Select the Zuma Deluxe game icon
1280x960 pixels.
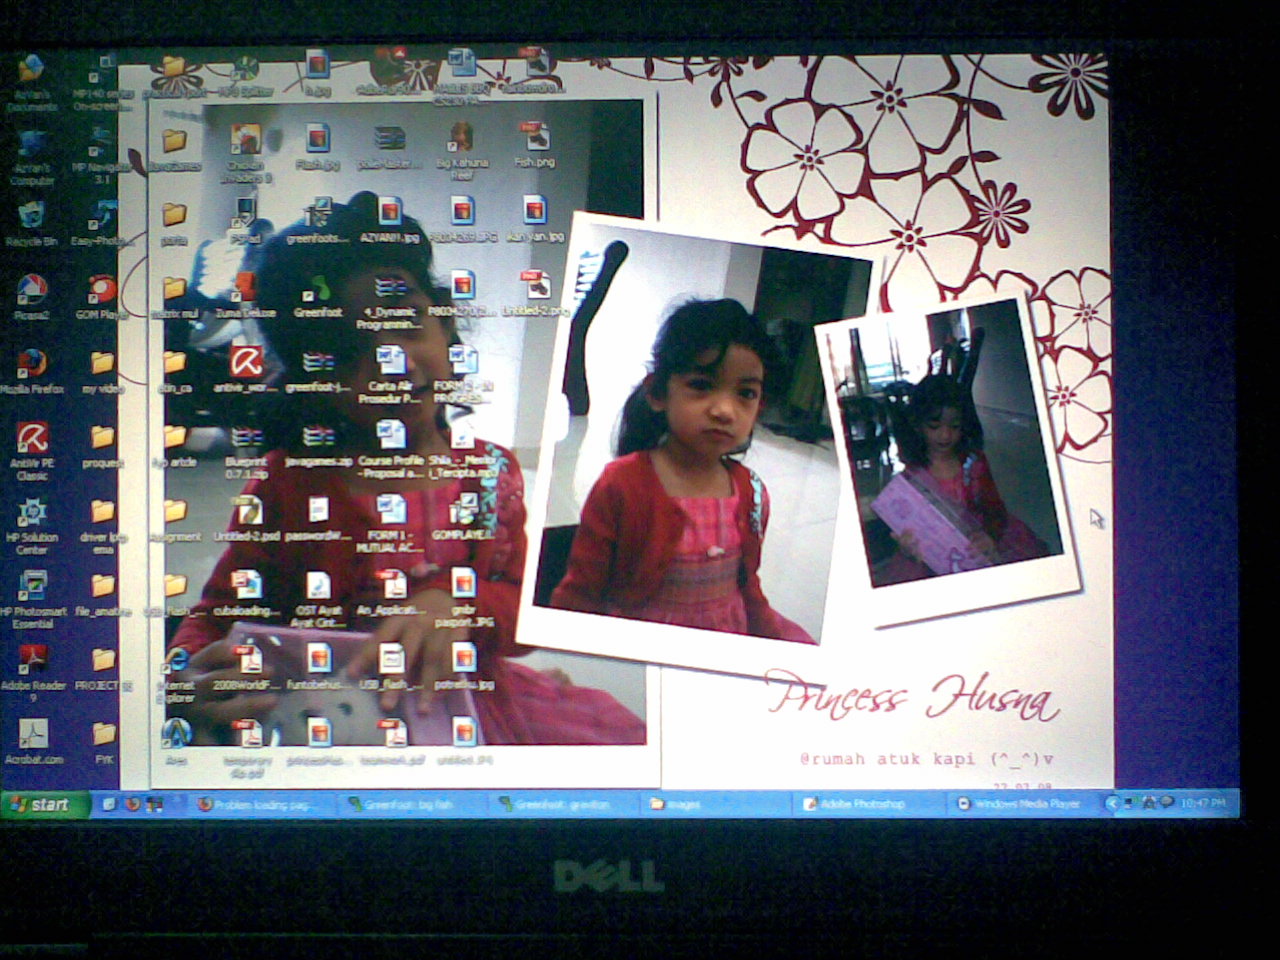click(x=246, y=297)
